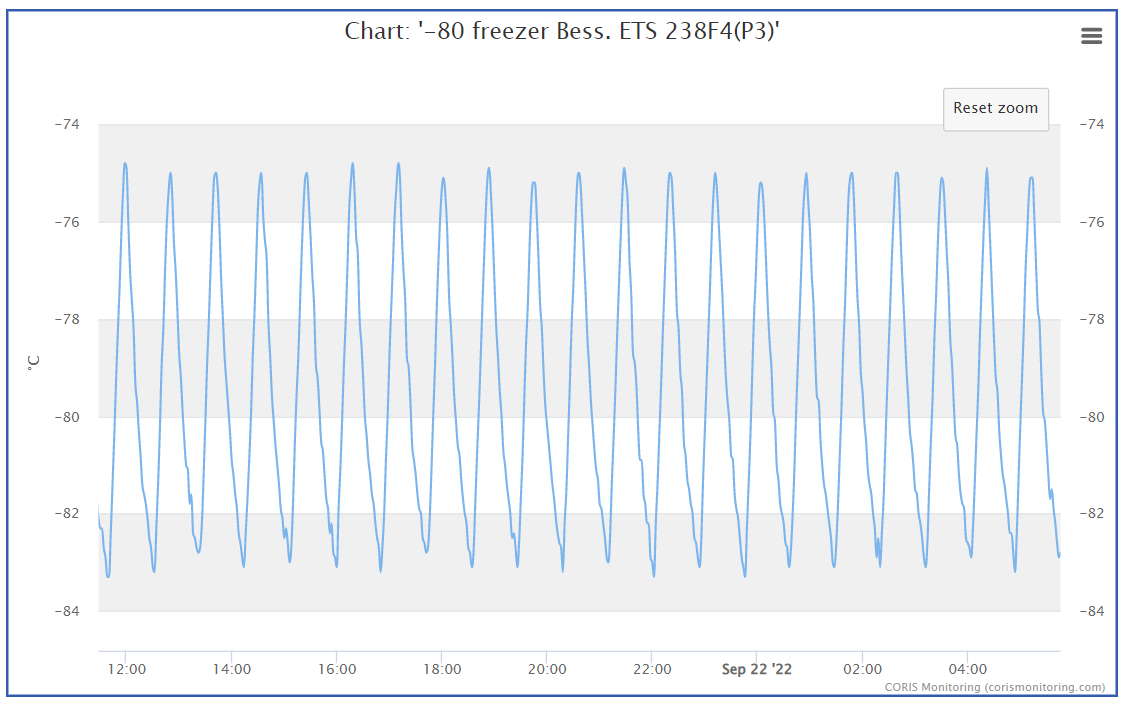Select the -74 label on left axis
This screenshot has height=704, width=1124.
(66, 125)
